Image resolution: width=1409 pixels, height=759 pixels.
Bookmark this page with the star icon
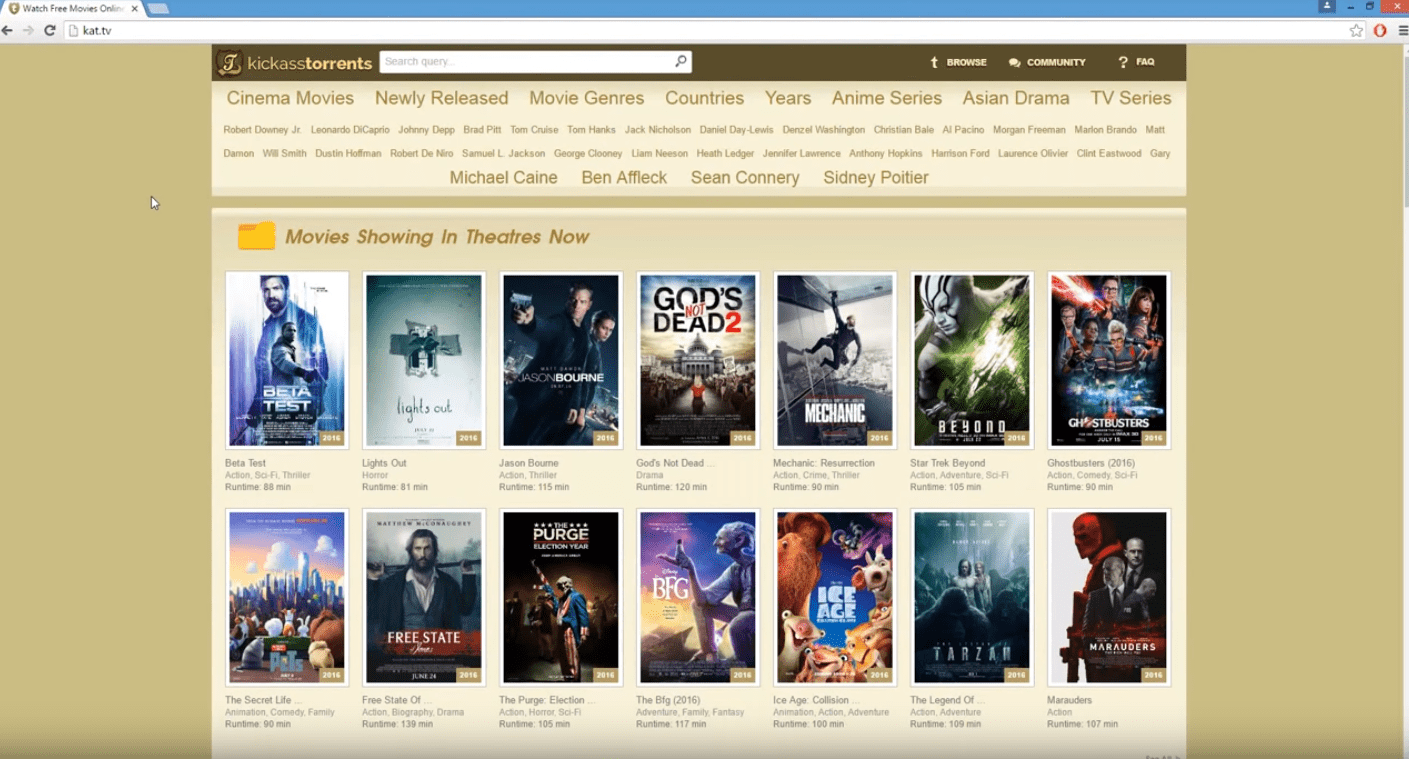pos(1356,31)
